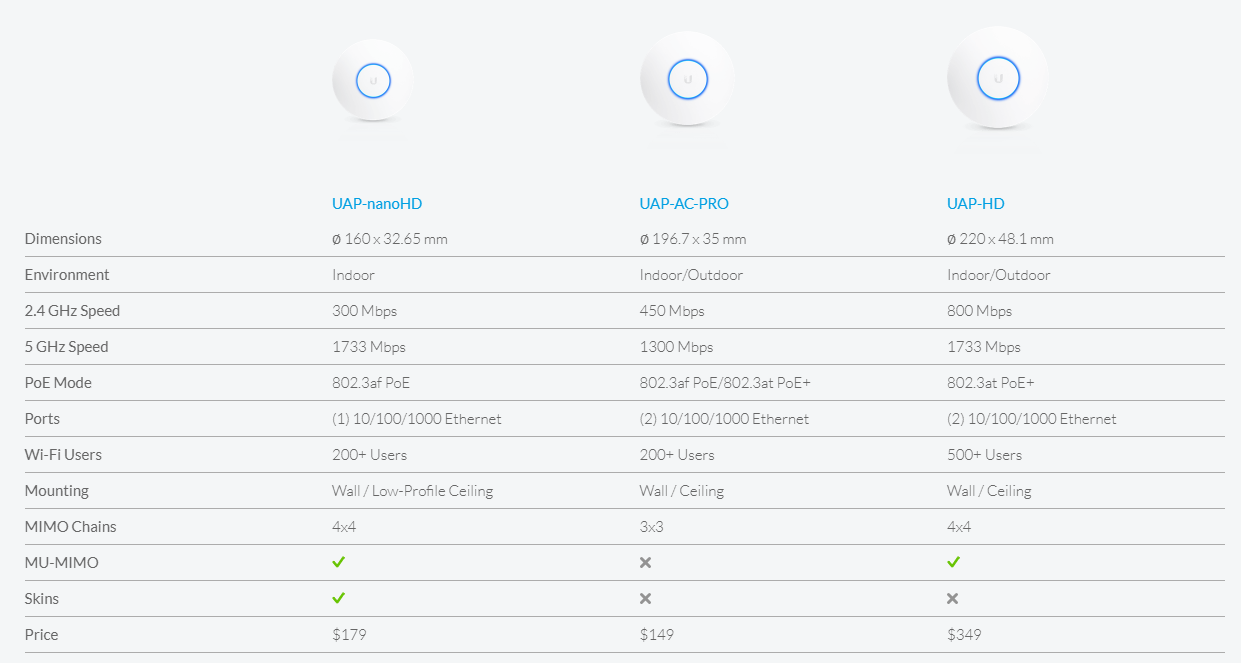
Task: Click the Skins cross for UAP-HD
Action: tap(953, 598)
